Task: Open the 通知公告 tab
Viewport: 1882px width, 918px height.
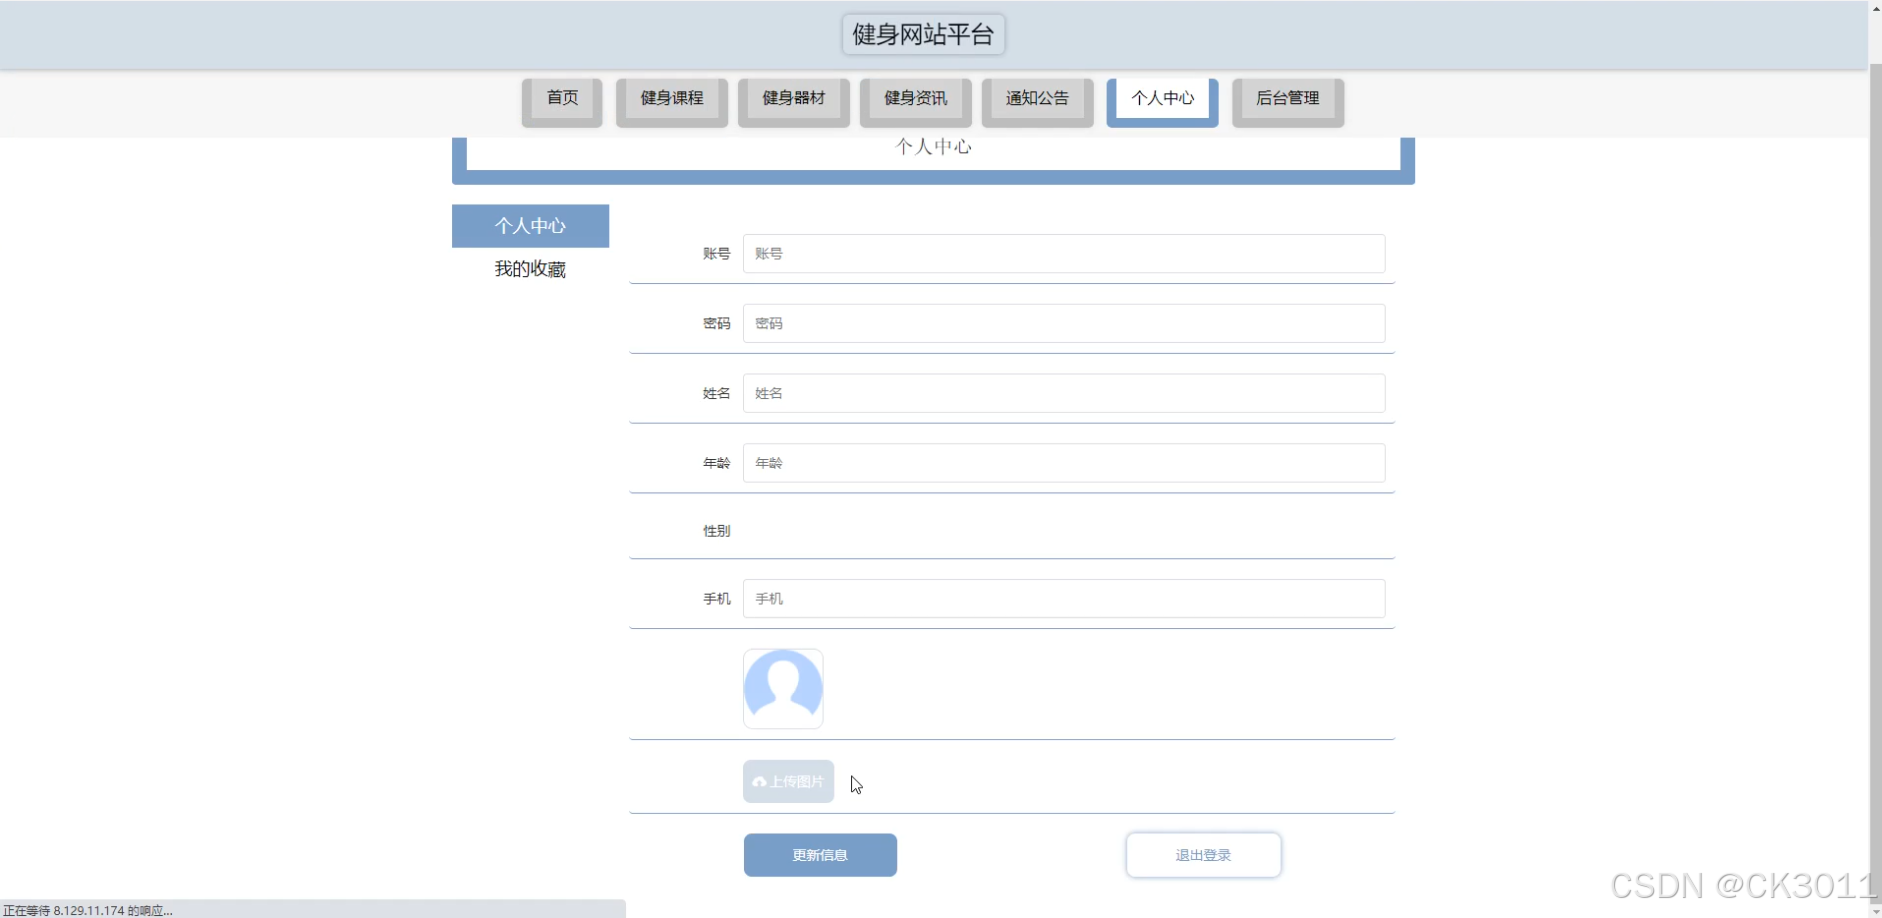Action: click(x=1036, y=99)
